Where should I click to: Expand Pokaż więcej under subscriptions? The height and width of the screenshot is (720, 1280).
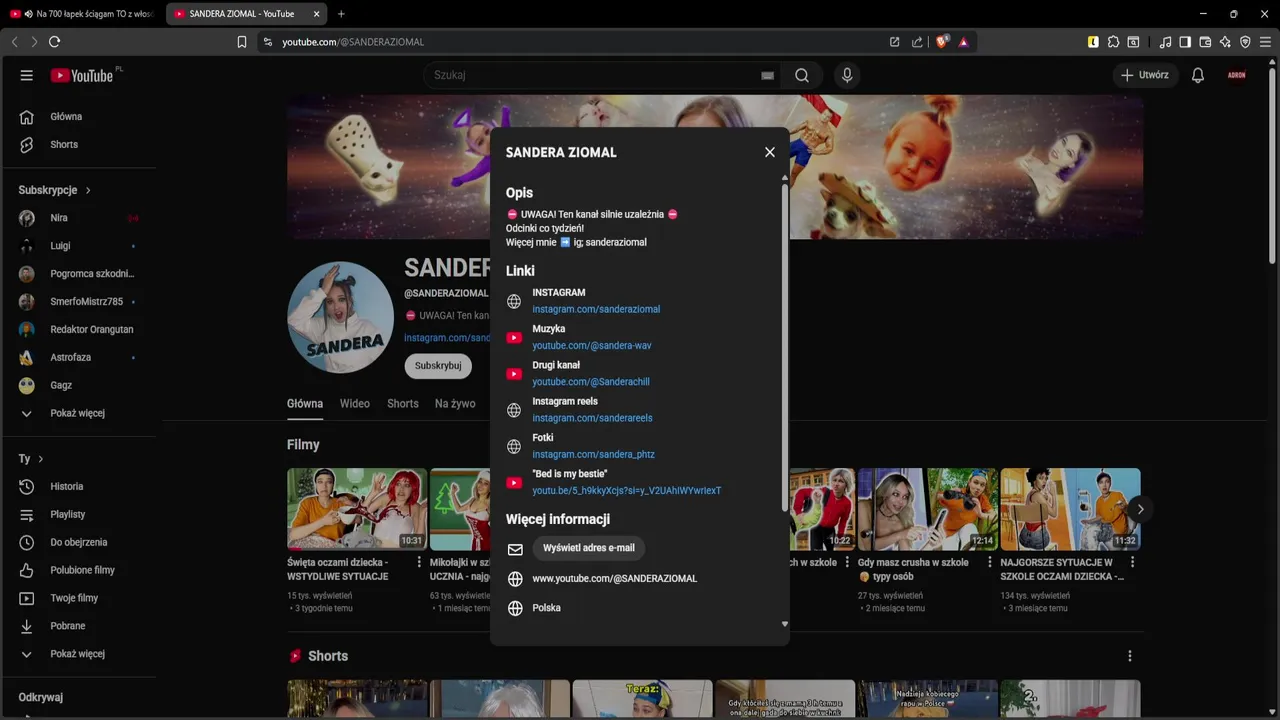tap(78, 413)
